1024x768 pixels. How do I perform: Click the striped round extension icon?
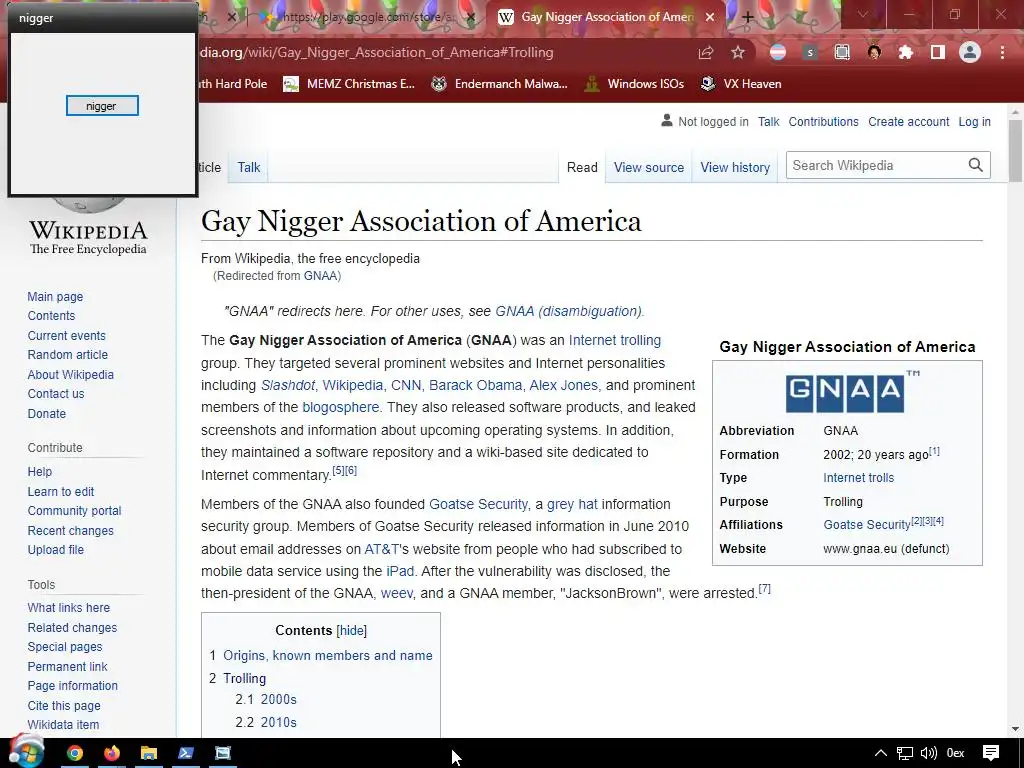[x=778, y=52]
